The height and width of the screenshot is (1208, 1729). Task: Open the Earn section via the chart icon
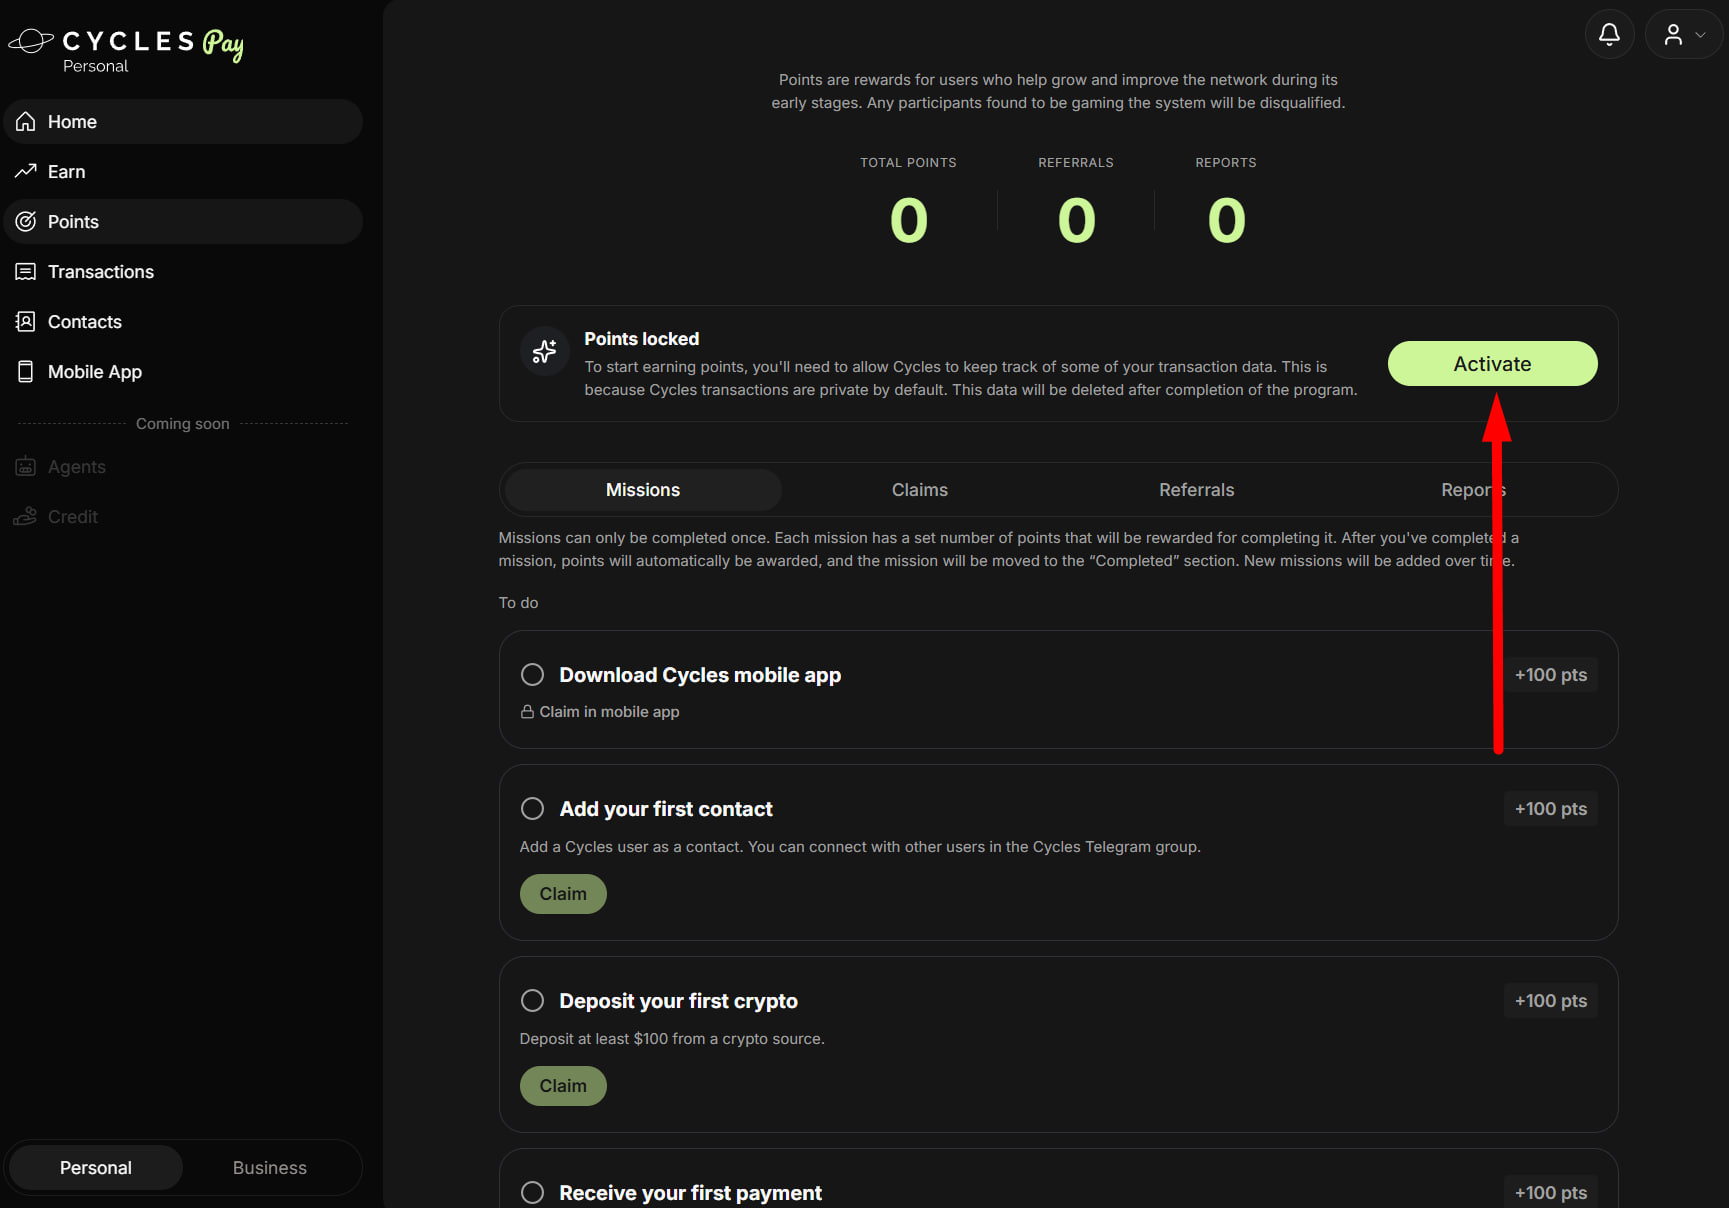(26, 172)
